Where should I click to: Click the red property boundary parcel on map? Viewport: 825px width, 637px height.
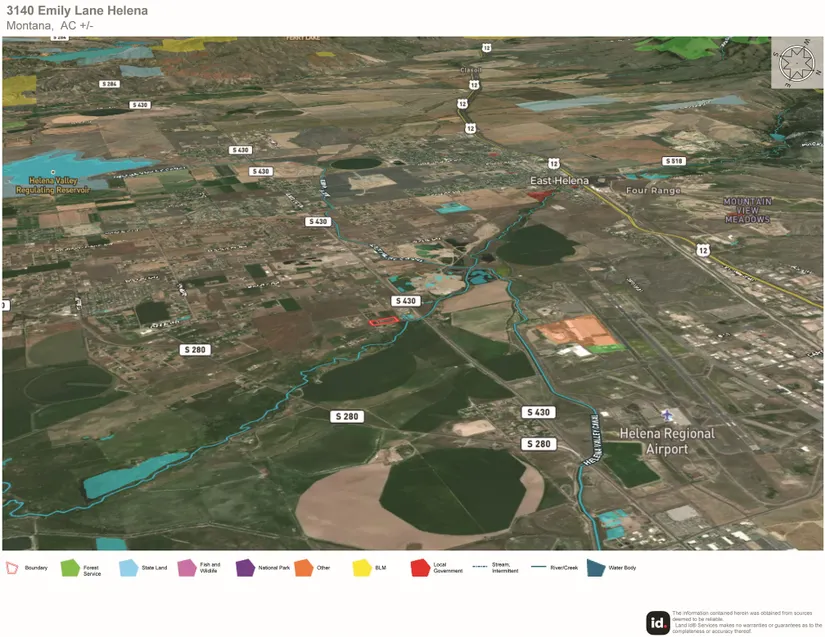point(383,321)
